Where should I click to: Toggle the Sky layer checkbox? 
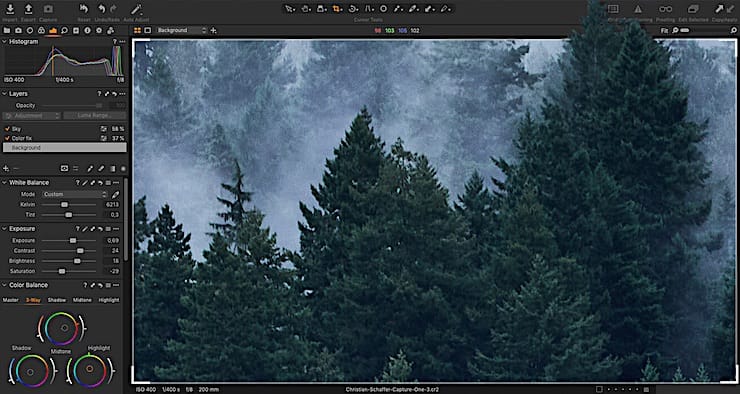point(7,129)
